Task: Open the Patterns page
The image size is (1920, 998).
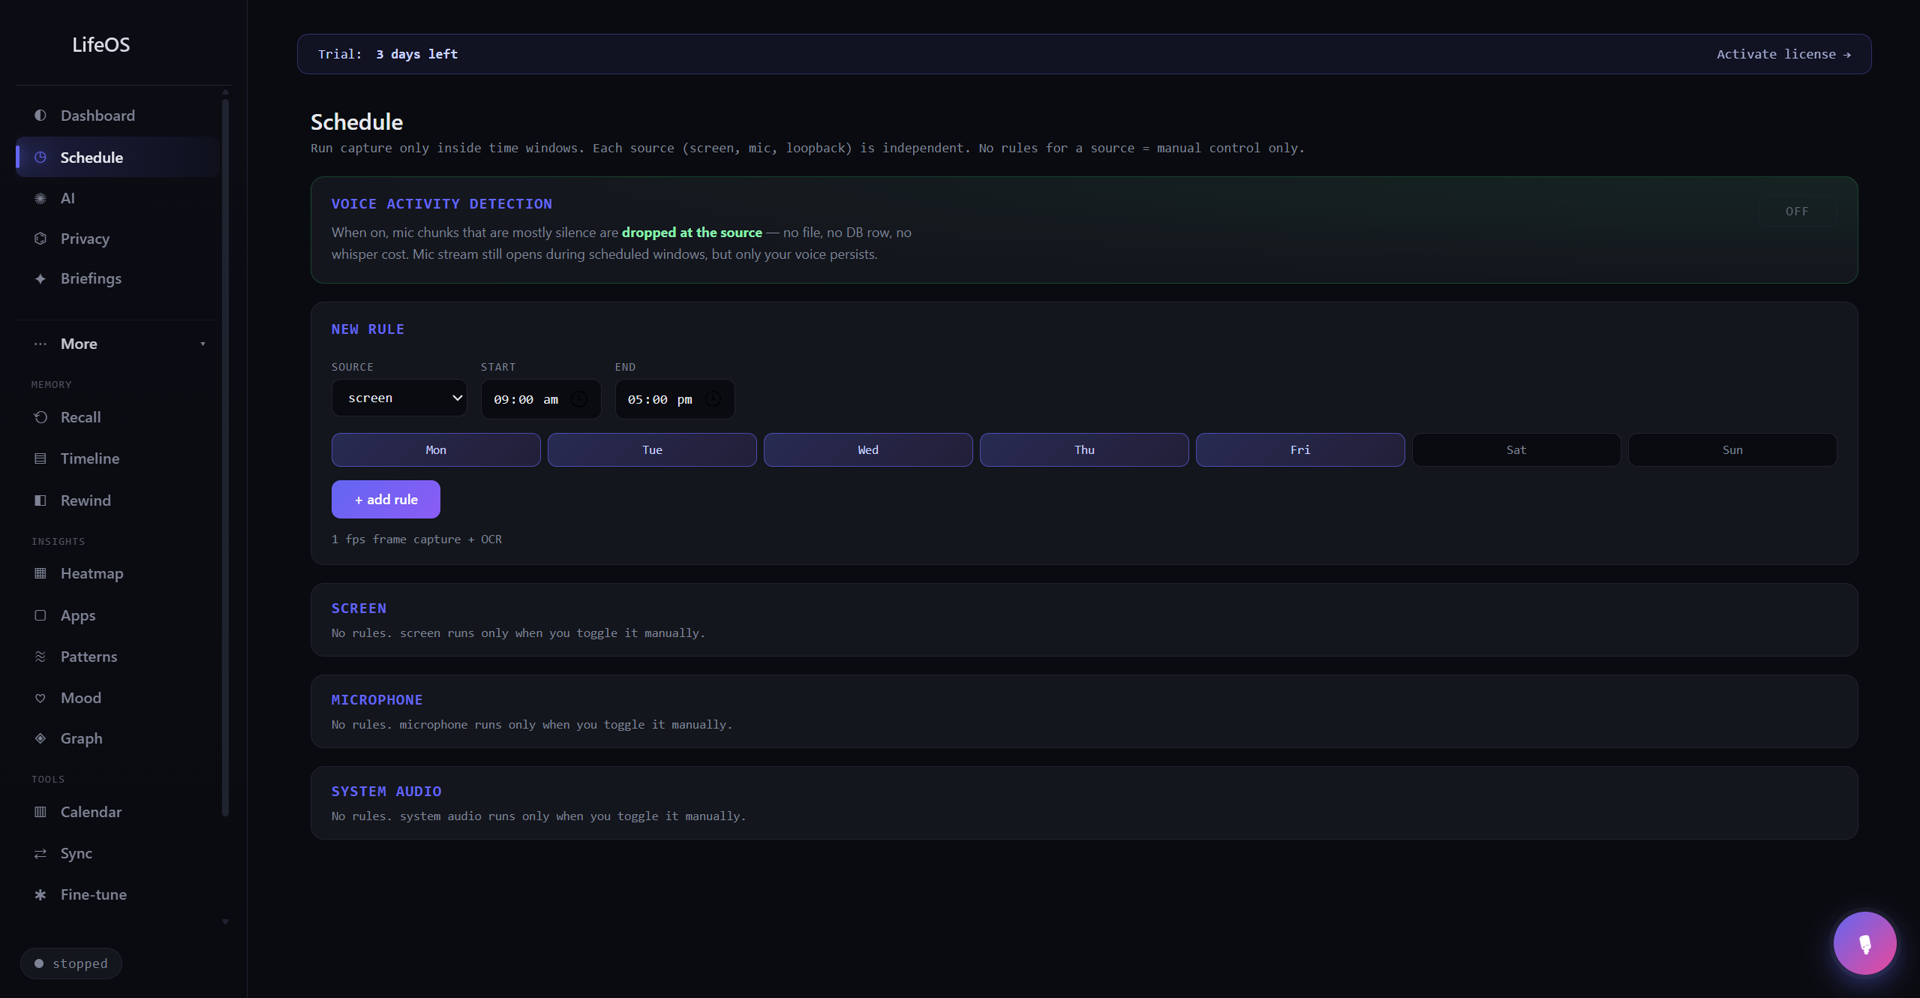Action: [117, 656]
